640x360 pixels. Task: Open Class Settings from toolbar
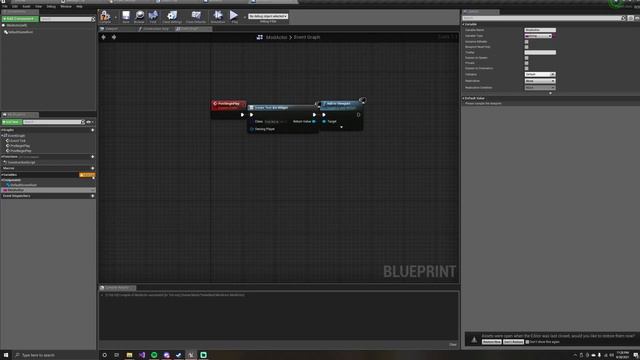click(x=172, y=16)
